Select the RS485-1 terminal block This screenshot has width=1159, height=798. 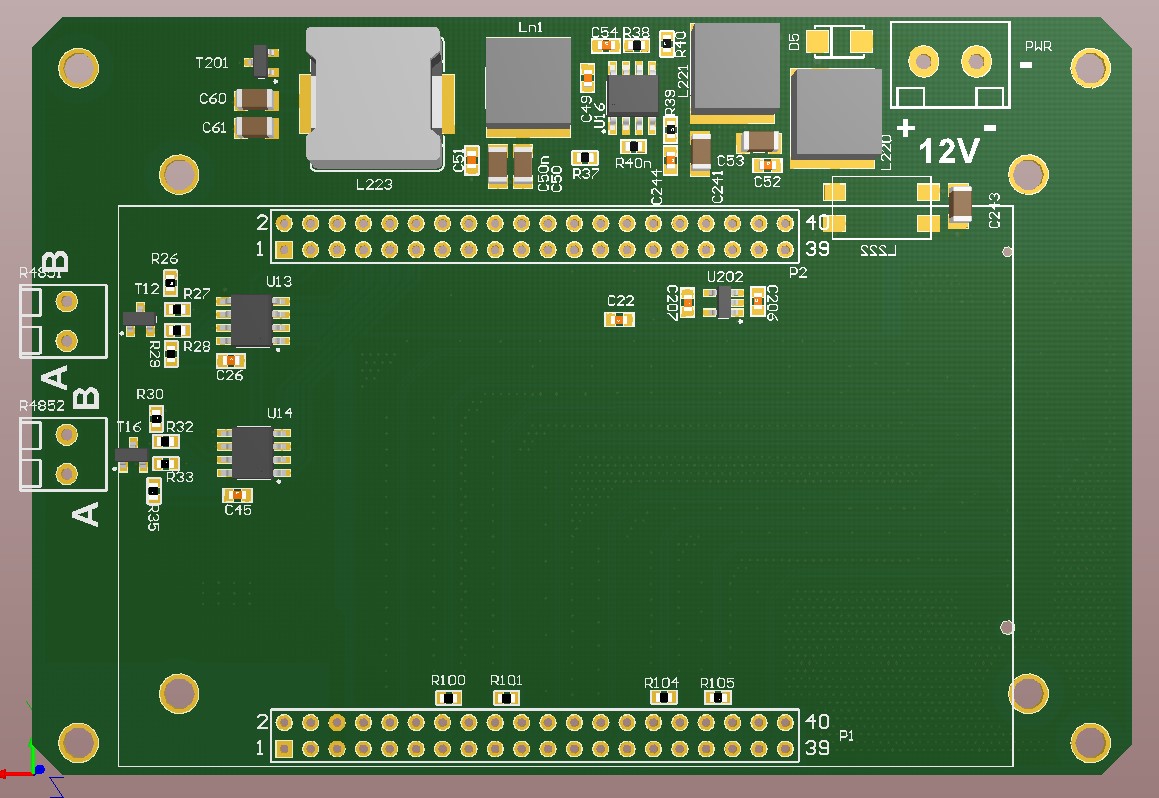pyautogui.click(x=62, y=322)
